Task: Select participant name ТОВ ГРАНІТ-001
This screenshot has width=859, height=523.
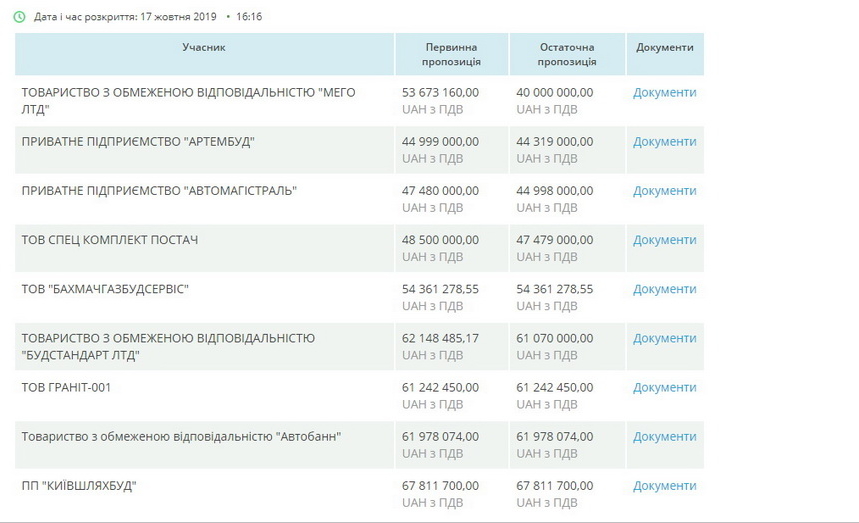Action: click(x=66, y=387)
